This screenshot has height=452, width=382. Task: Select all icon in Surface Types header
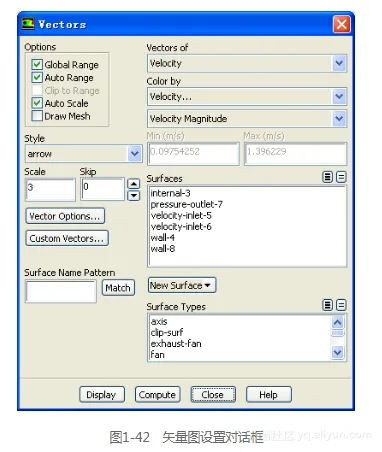tap(328, 305)
